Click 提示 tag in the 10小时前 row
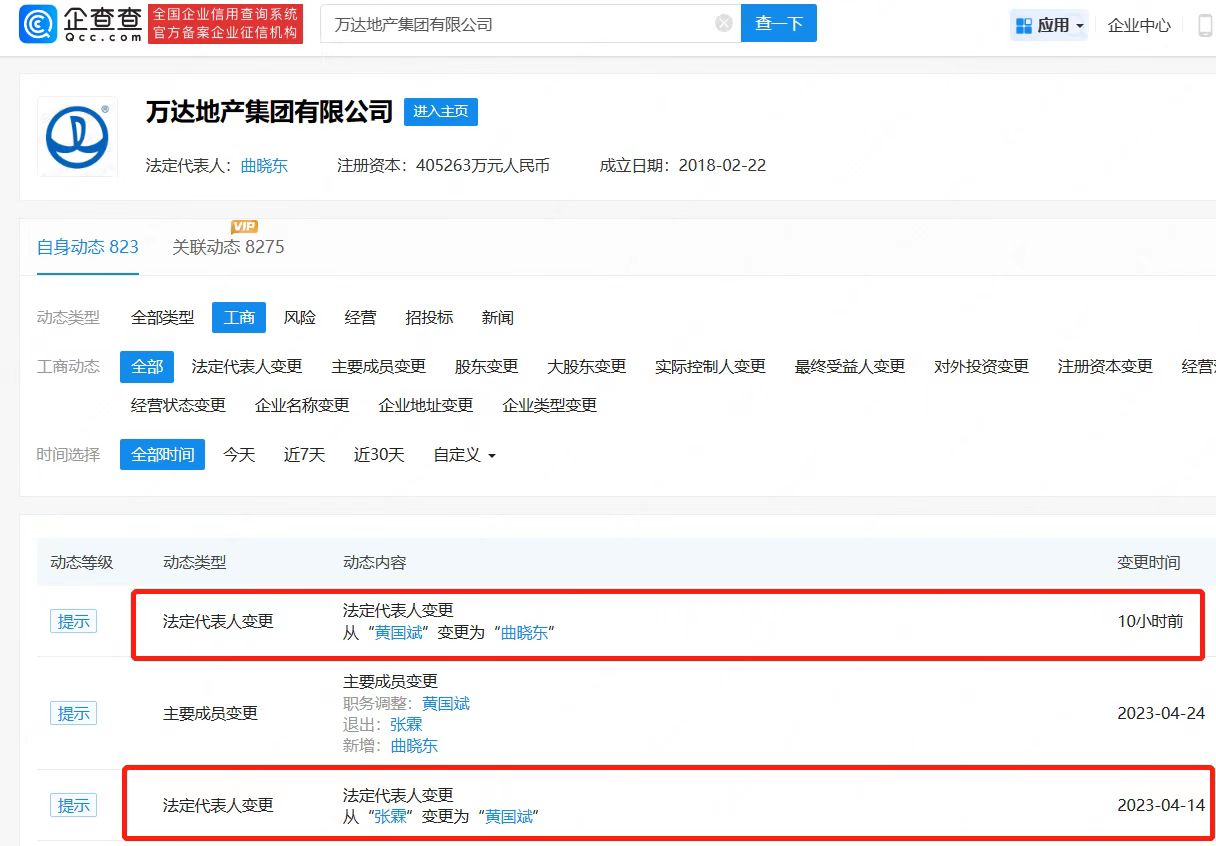Image resolution: width=1216 pixels, height=846 pixels. pos(74,621)
